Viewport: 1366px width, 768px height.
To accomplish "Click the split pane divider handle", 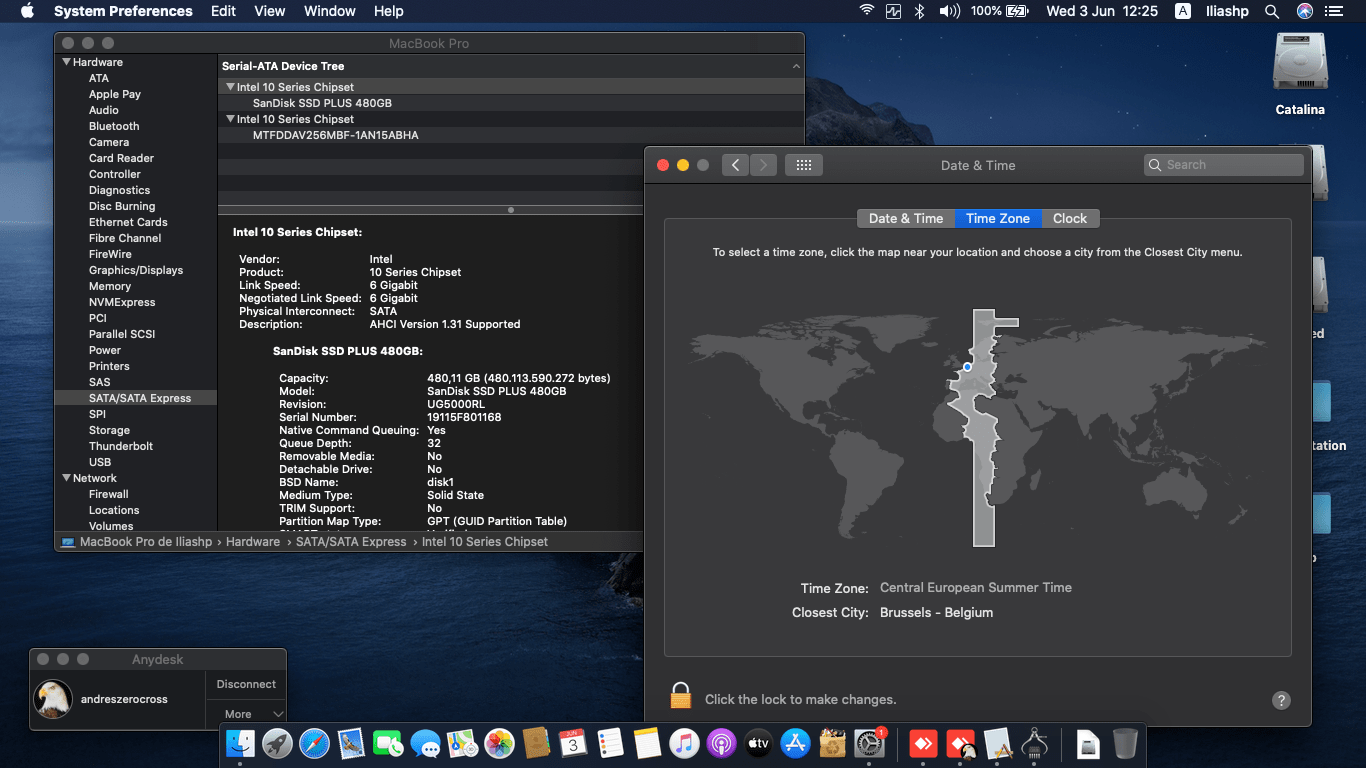I will [x=511, y=210].
